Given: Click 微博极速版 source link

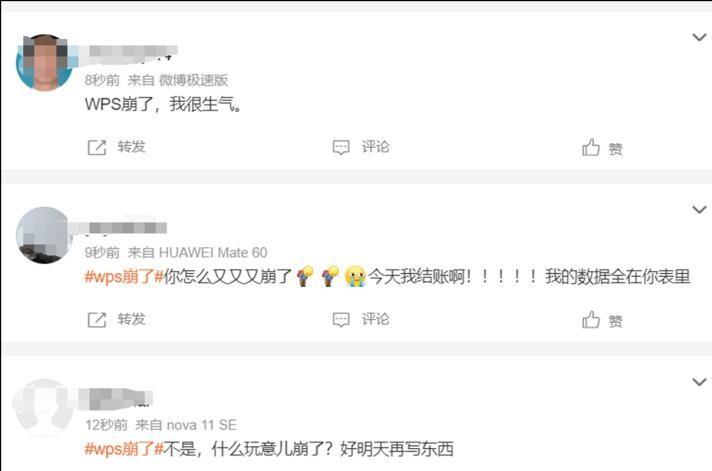Looking at the screenshot, I should coord(193,80).
